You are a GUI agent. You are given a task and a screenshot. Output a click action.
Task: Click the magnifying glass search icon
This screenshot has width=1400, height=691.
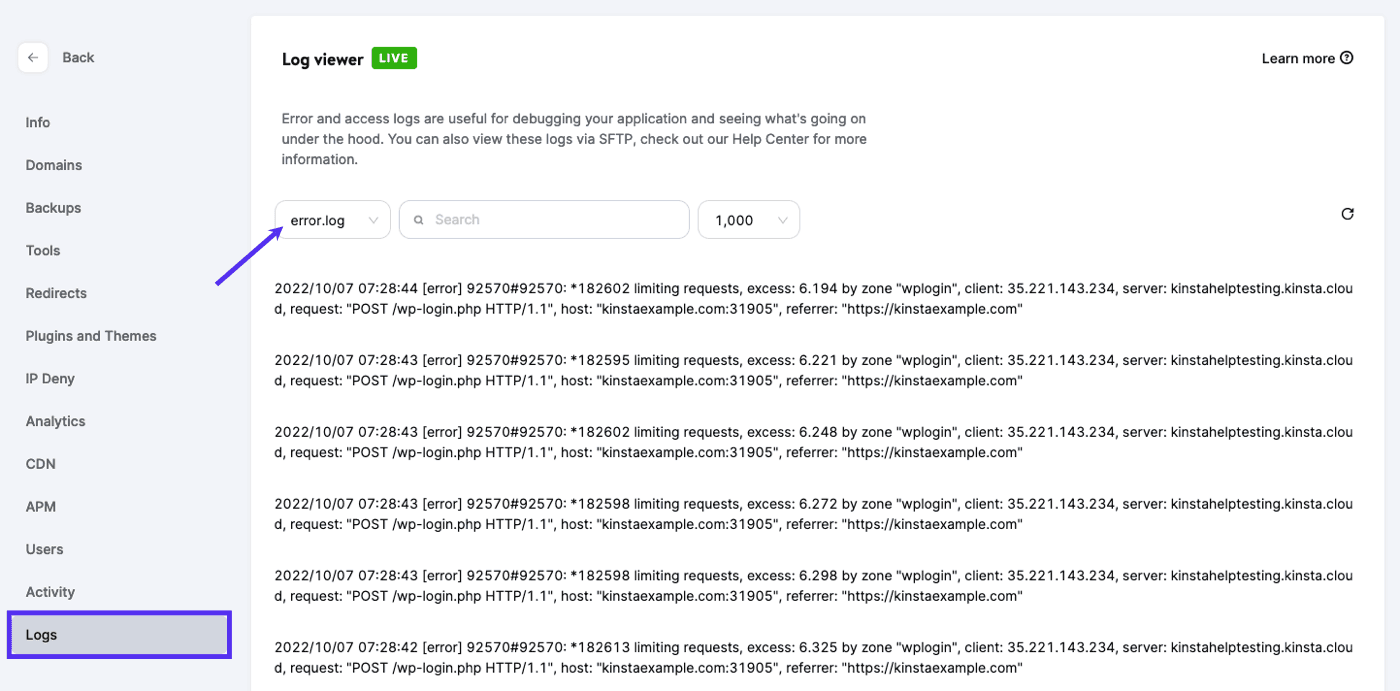point(418,219)
